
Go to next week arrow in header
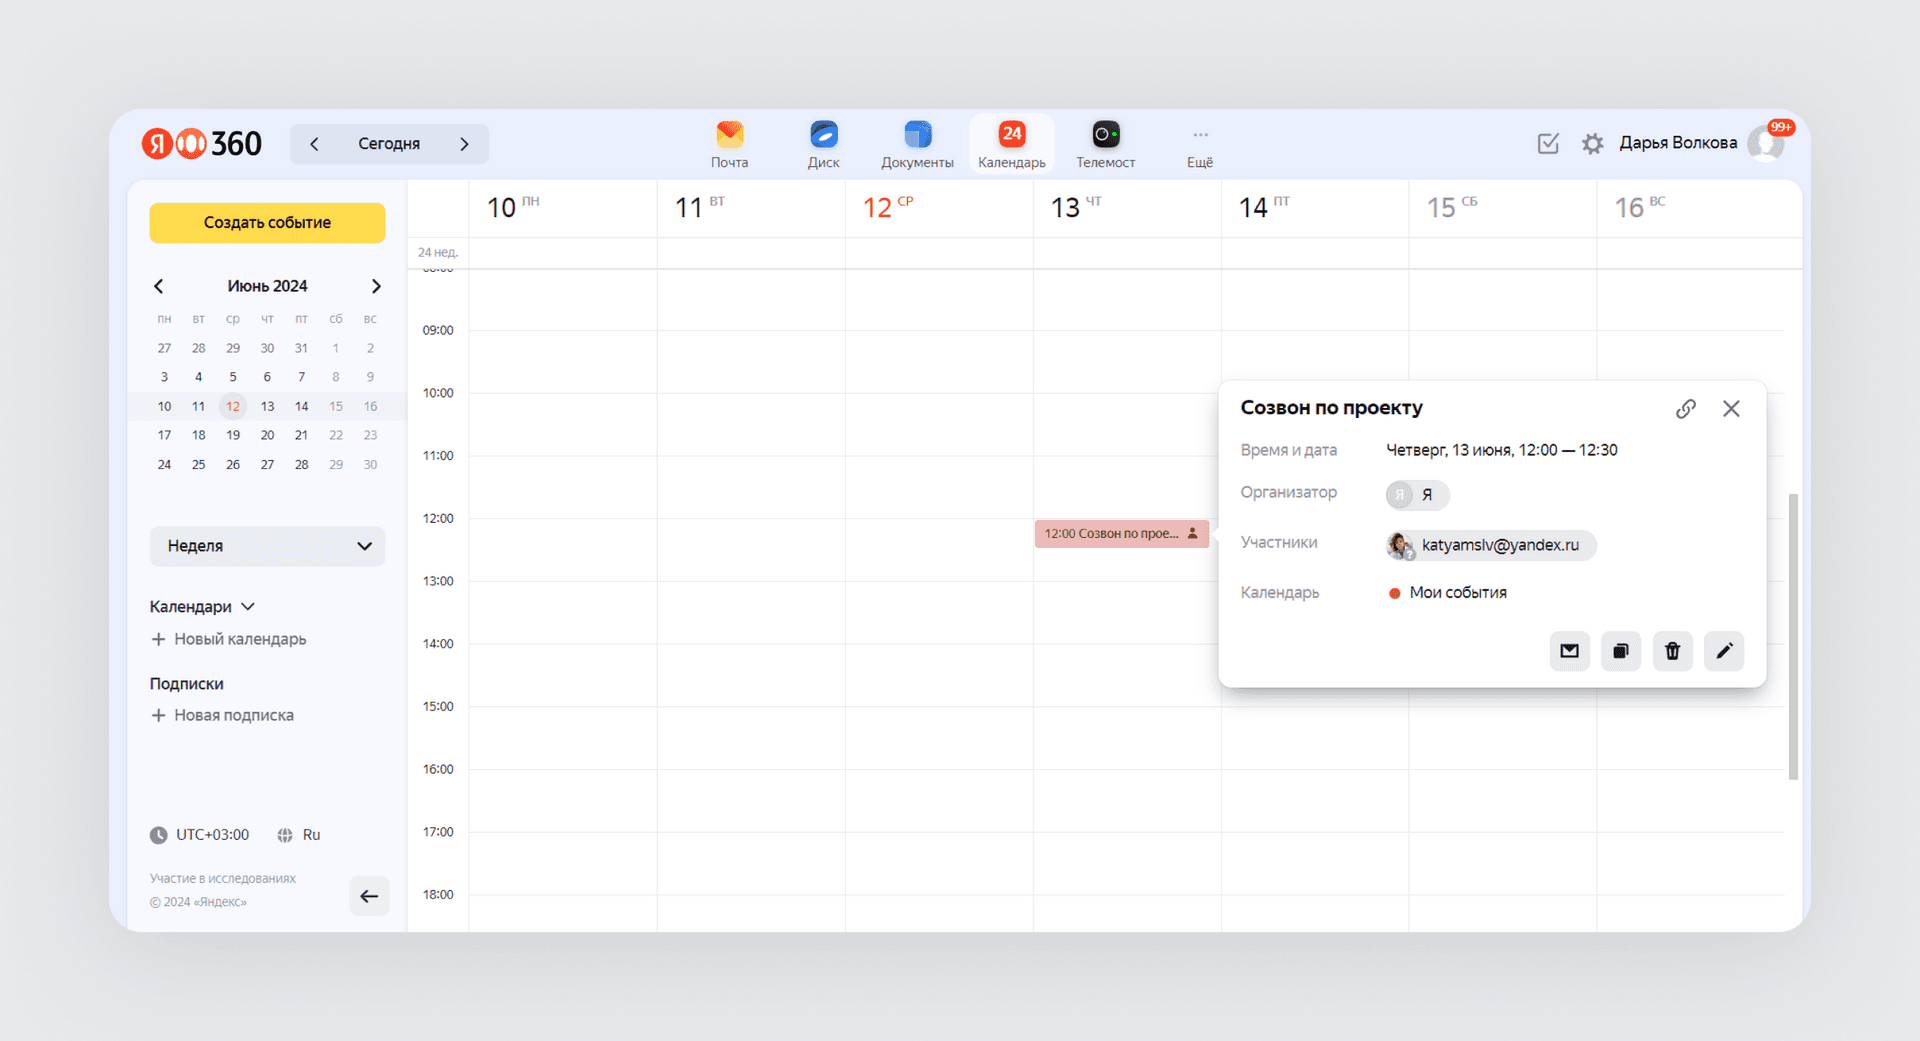[464, 144]
